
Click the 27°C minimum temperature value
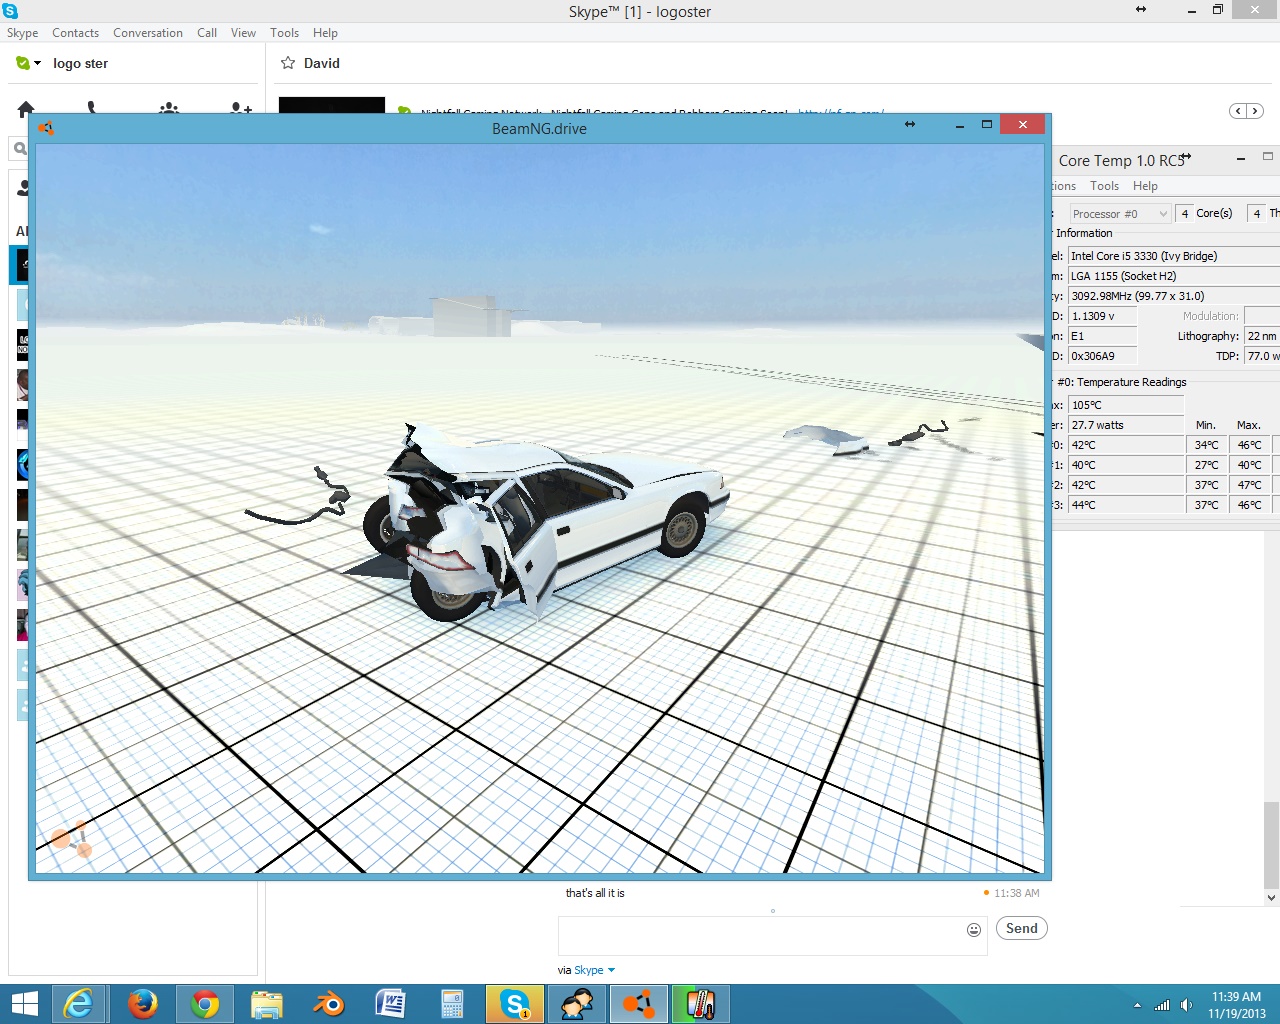point(1207,465)
